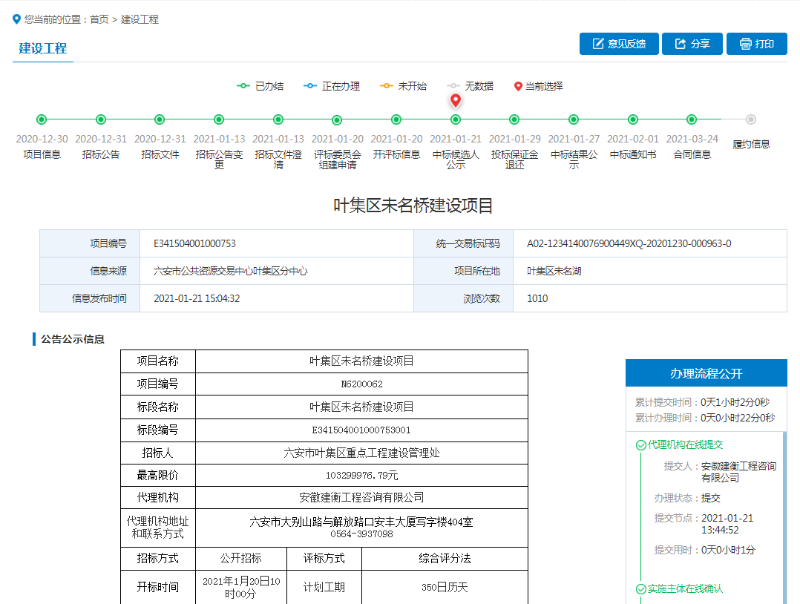Click project code E341504001000753
800x604 pixels.
pos(194,243)
